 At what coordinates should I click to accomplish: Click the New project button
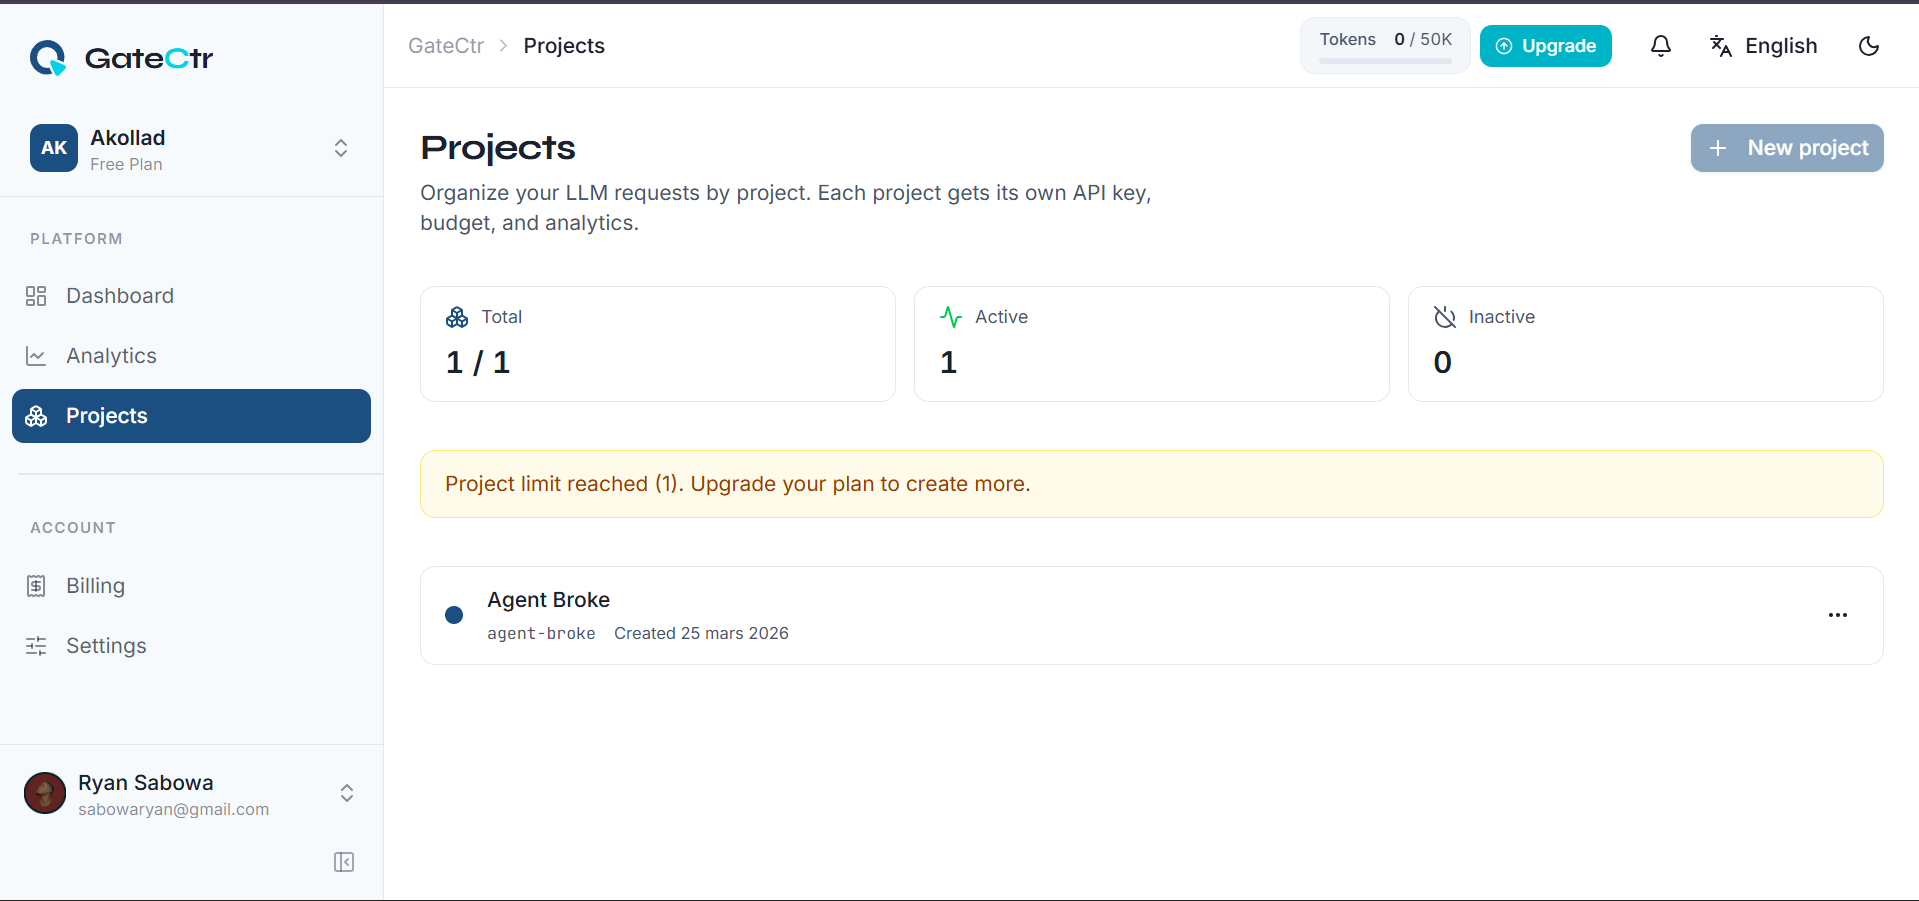(1786, 148)
